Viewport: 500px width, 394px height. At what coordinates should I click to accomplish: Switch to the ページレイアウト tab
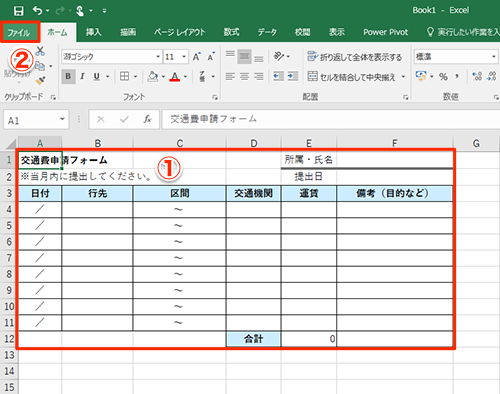[x=180, y=32]
